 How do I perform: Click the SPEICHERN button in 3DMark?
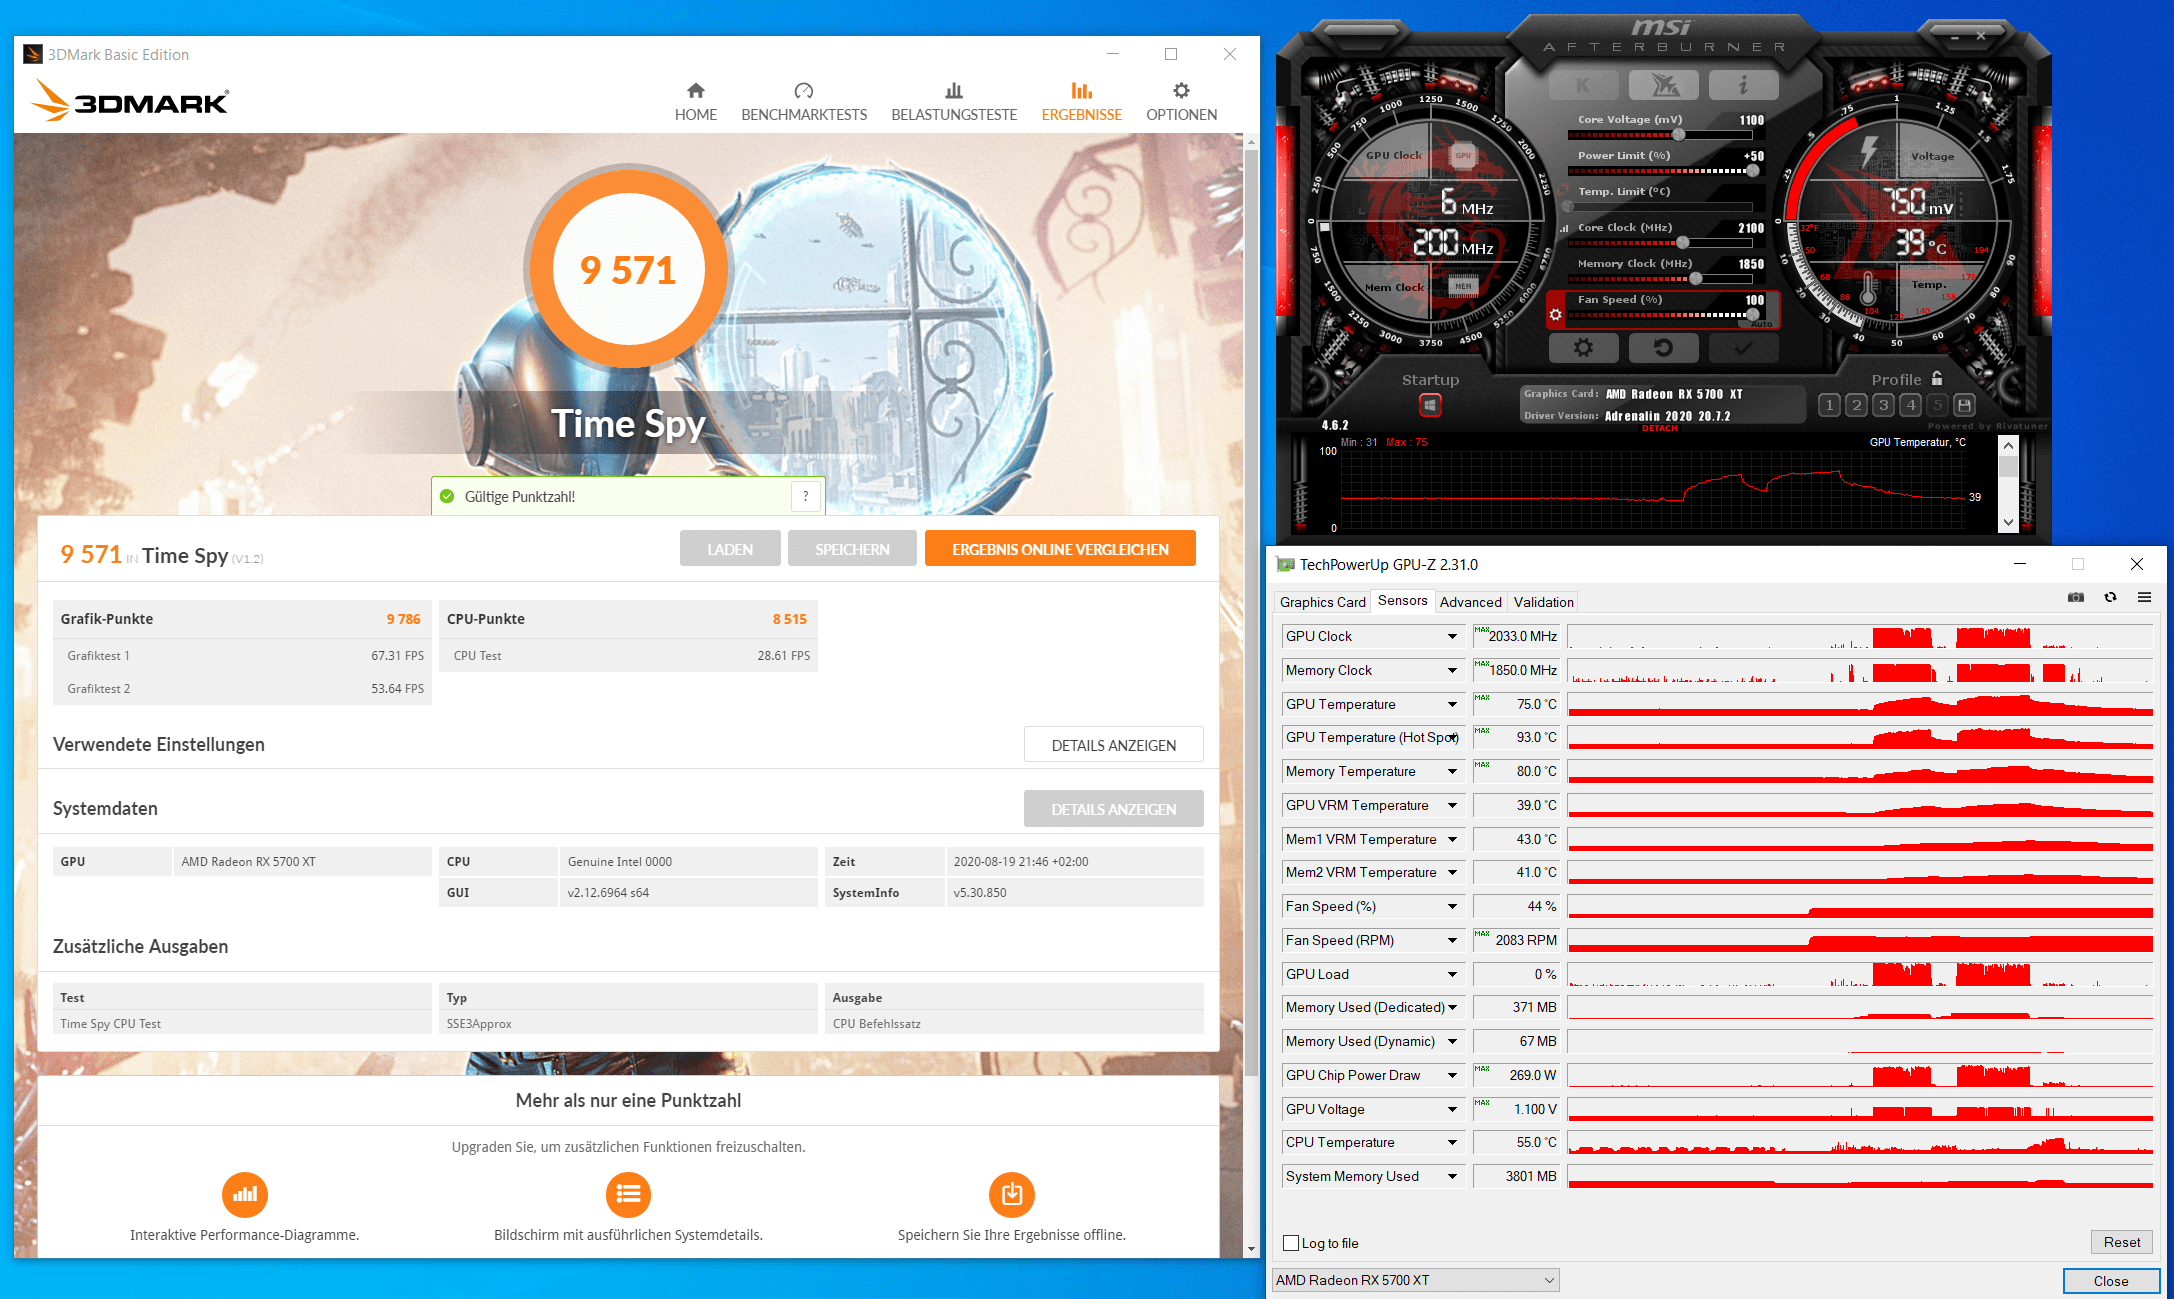click(852, 549)
